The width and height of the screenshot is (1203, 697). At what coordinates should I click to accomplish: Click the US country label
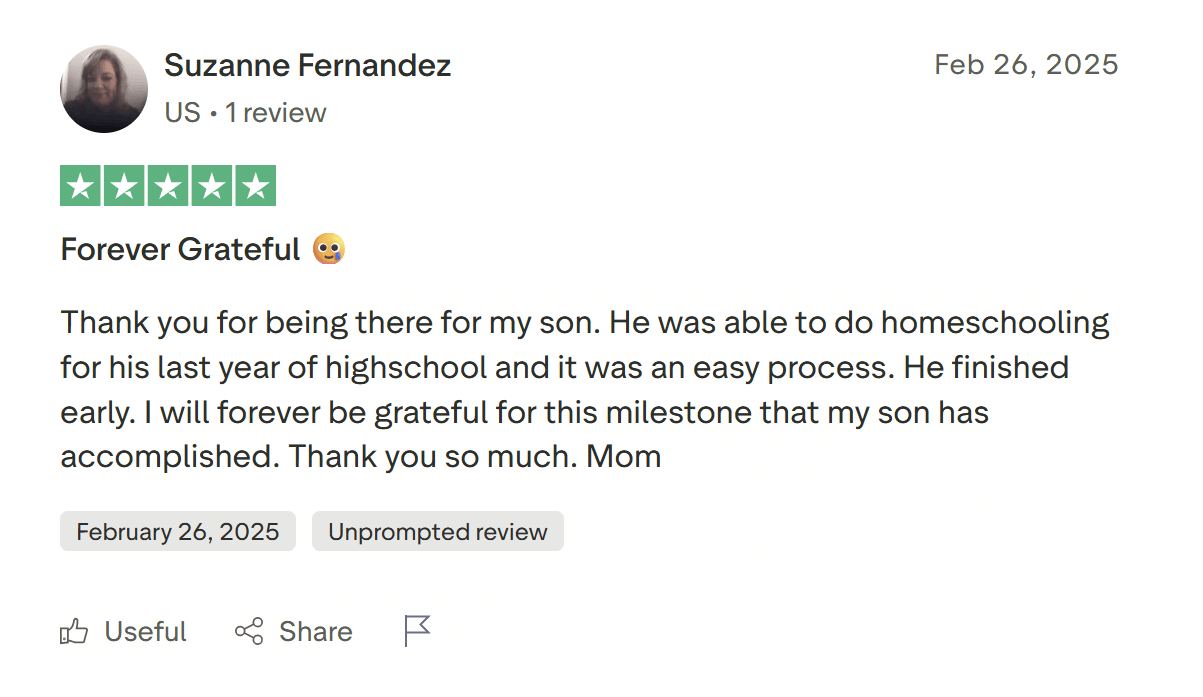click(x=182, y=112)
